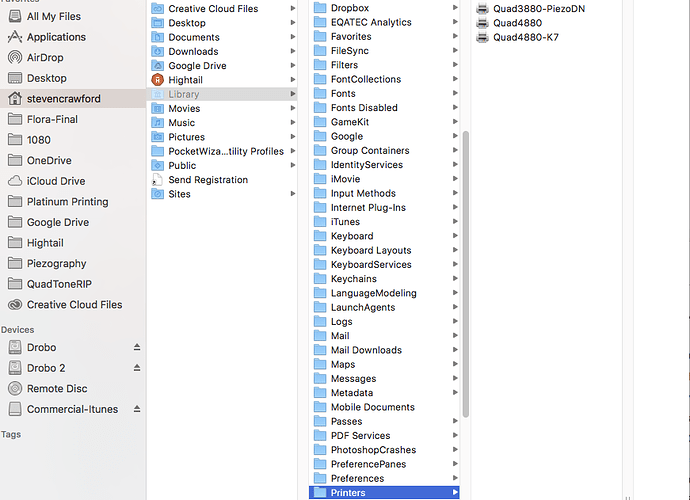This screenshot has height=500, width=690.
Task: Open the 1080 sidebar folder
Action: tap(38, 140)
